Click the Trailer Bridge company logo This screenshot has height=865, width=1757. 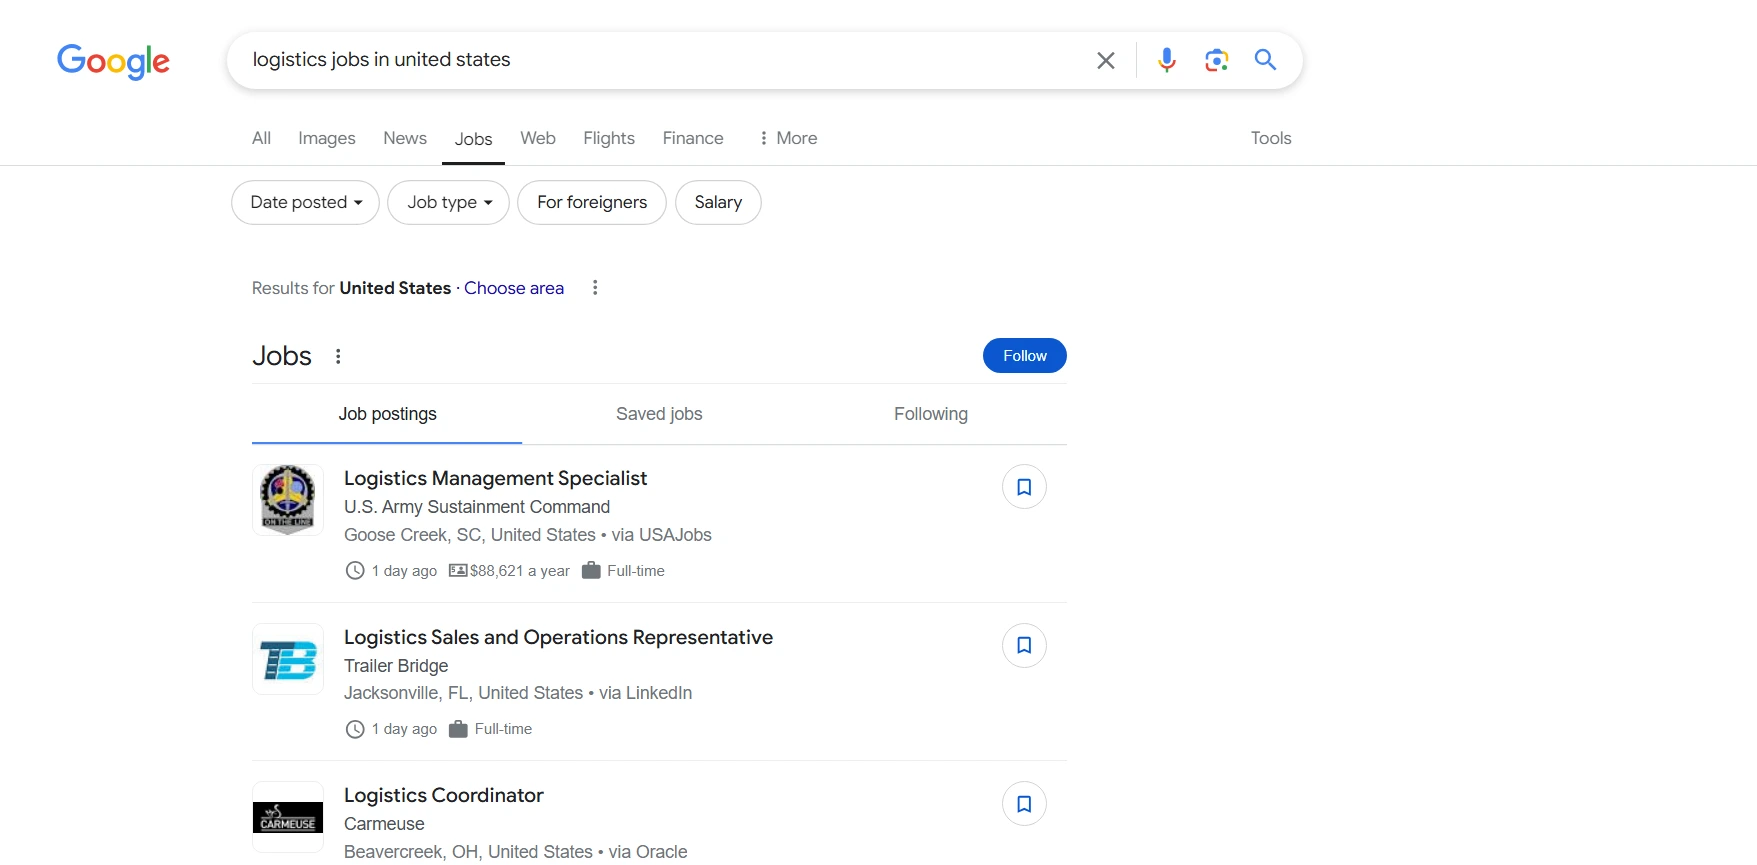pos(288,659)
